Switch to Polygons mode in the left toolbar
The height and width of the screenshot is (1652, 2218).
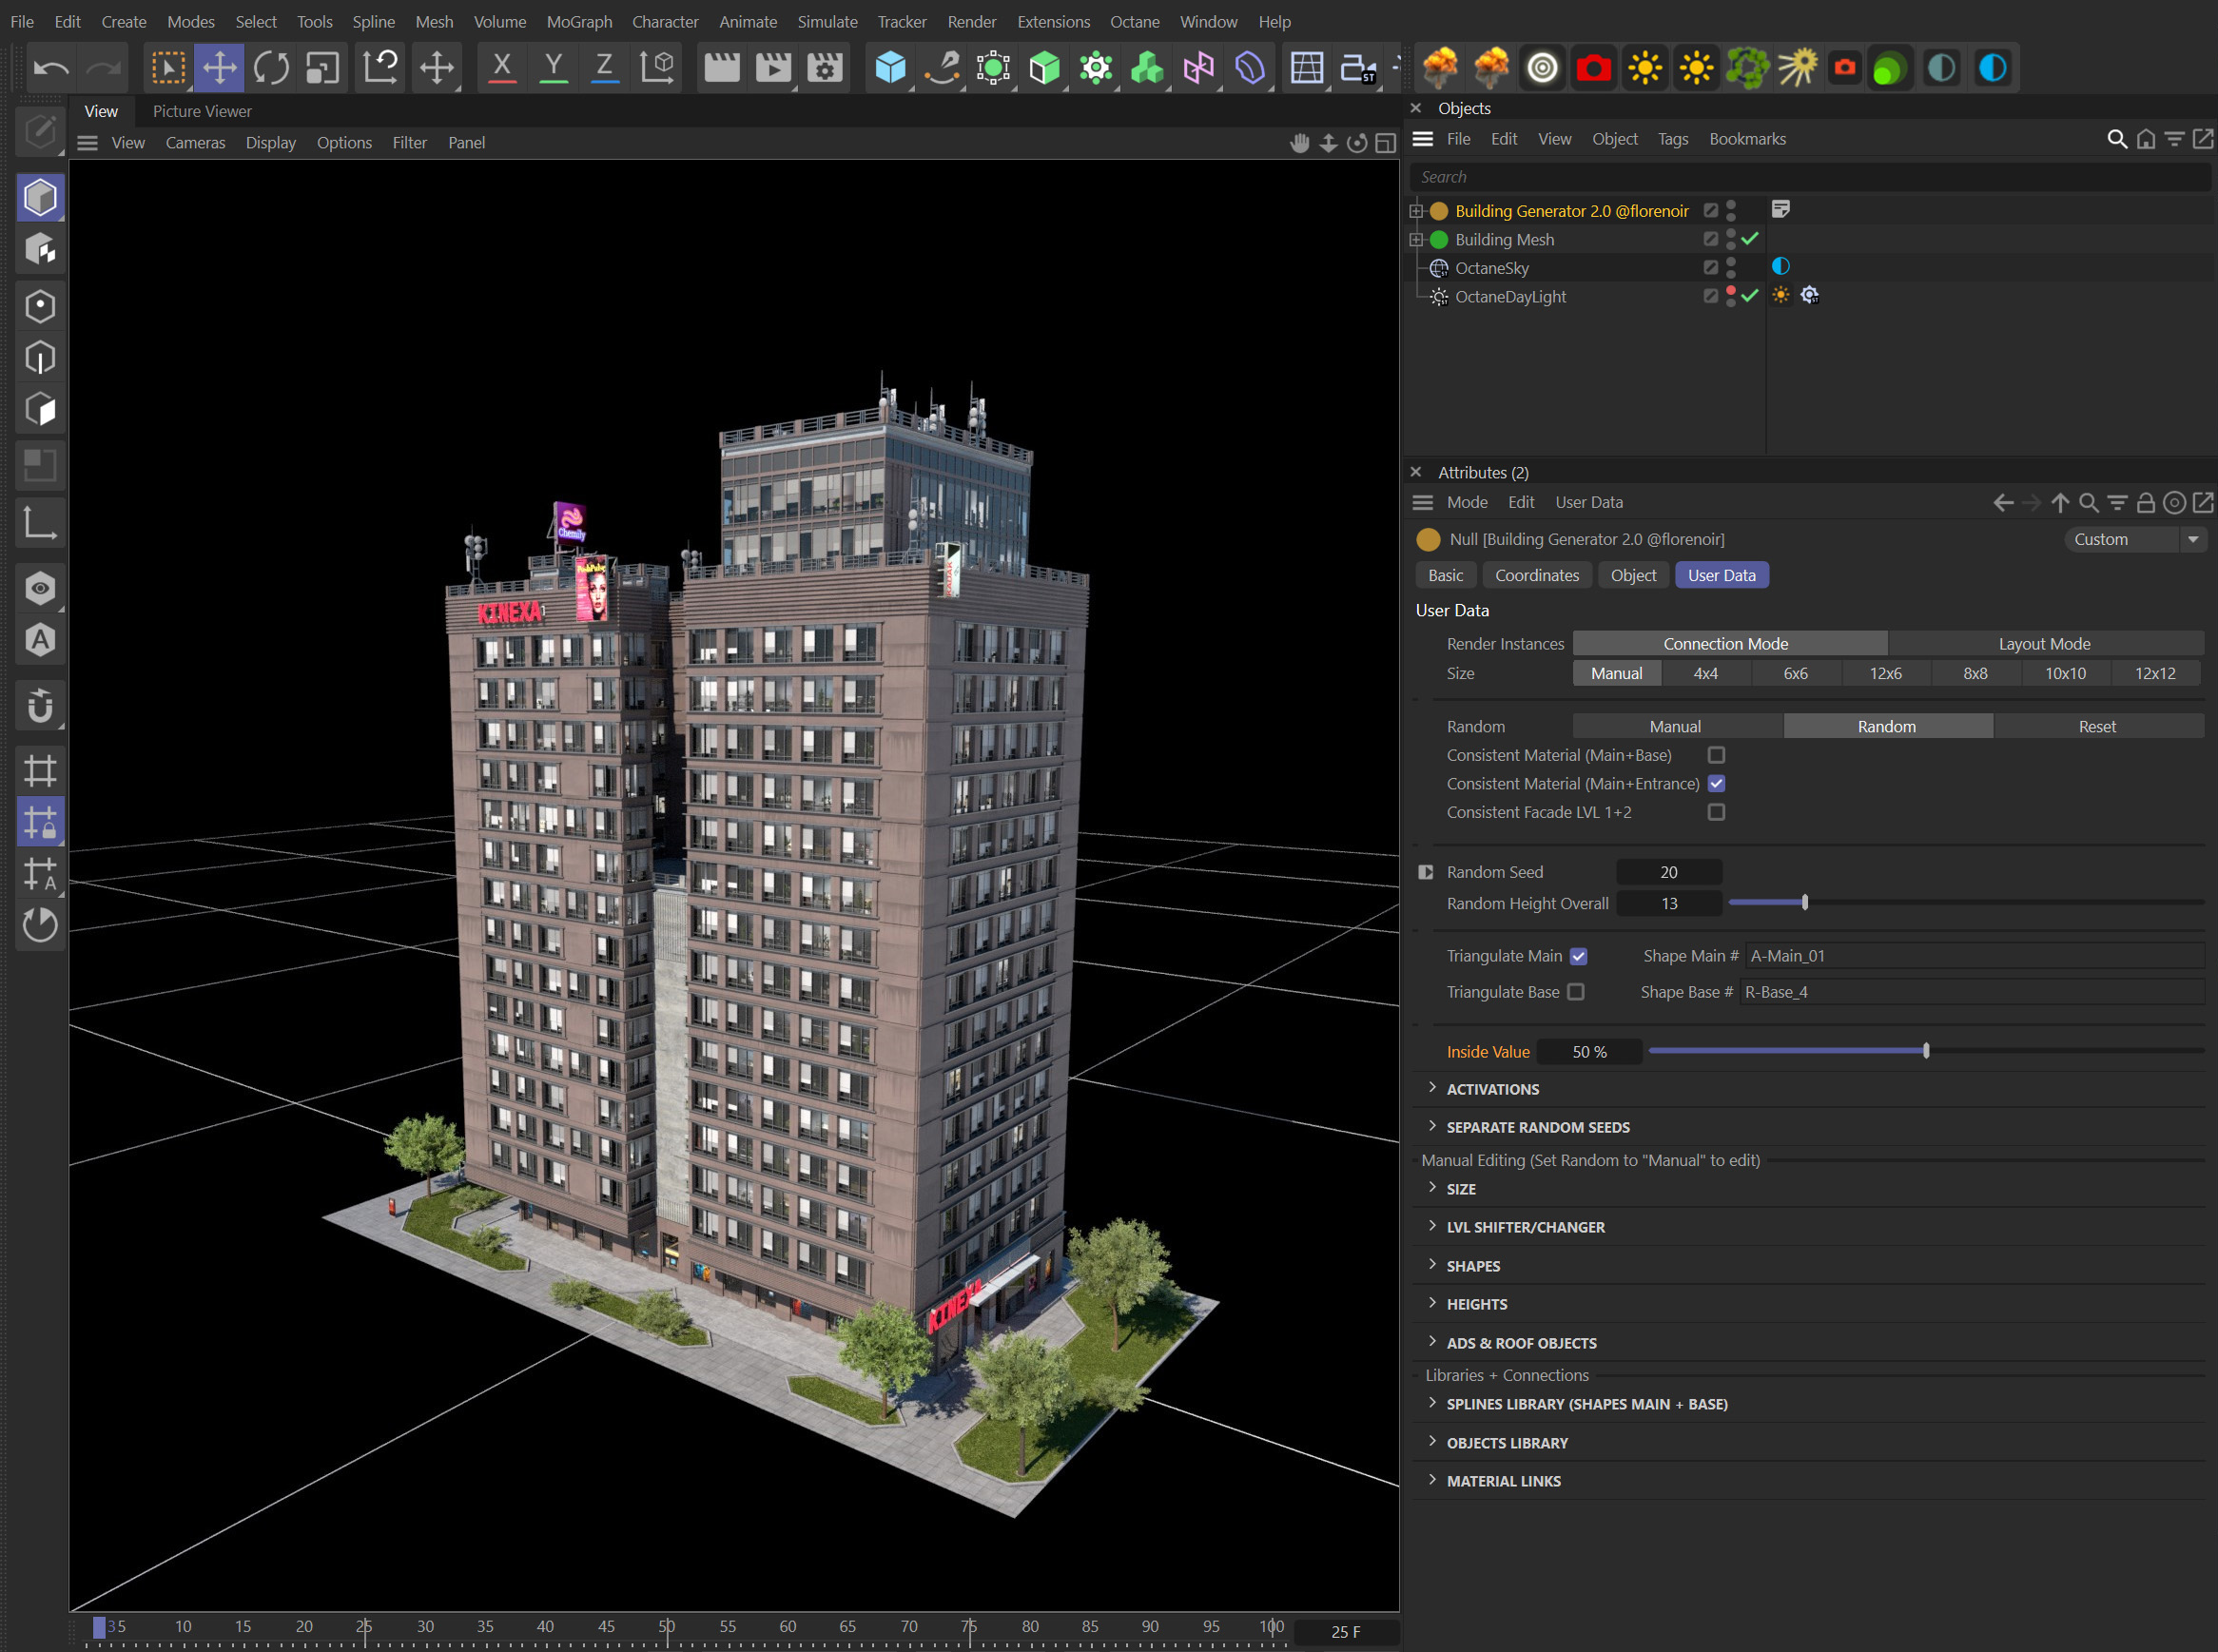point(41,408)
